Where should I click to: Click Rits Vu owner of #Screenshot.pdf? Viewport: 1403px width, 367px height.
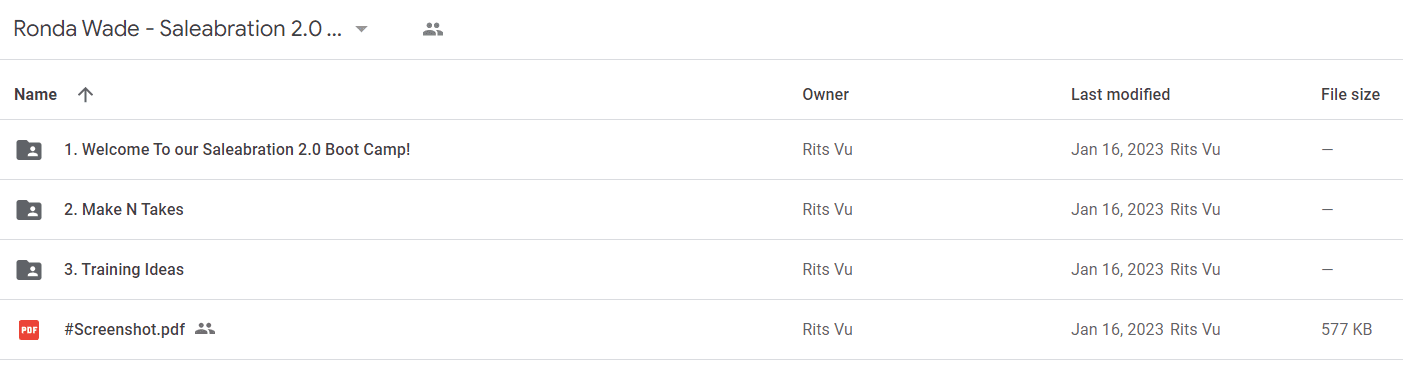(827, 329)
